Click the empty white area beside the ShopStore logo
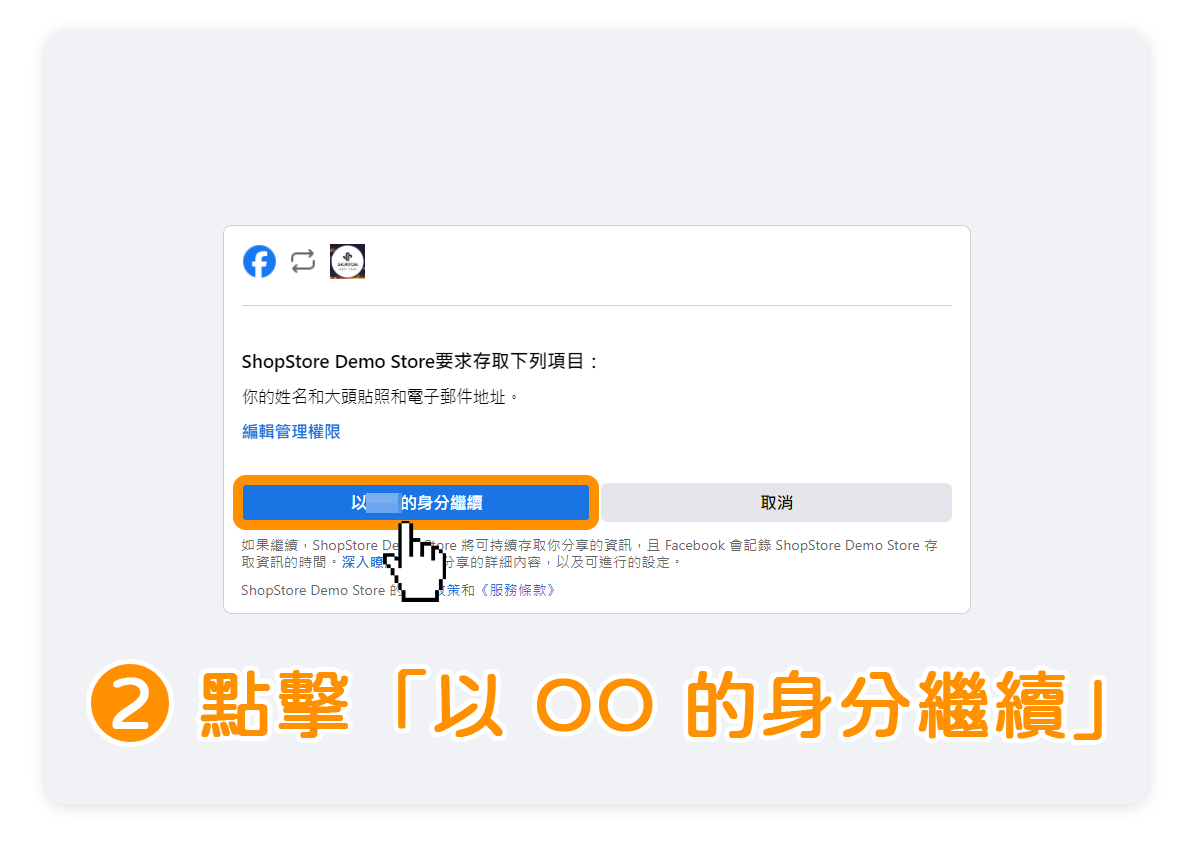The image size is (1200, 841). [x=660, y=261]
